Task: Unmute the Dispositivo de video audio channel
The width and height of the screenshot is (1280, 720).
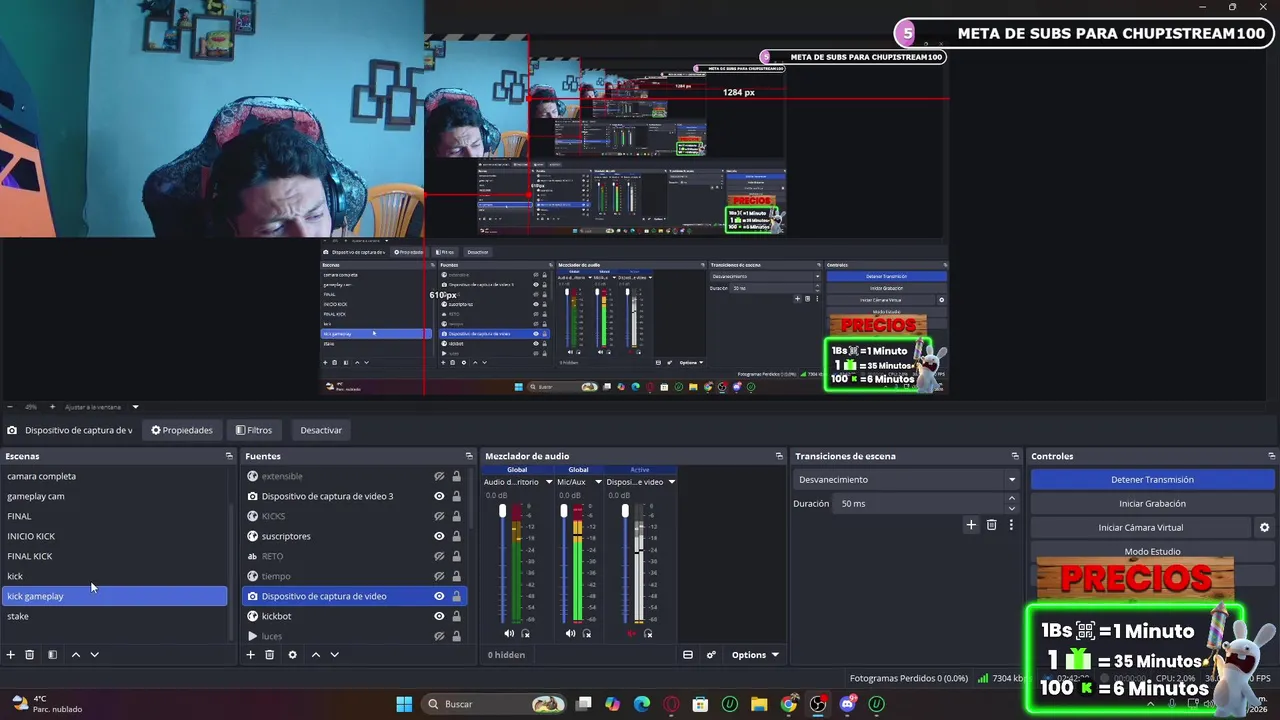Action: (631, 633)
